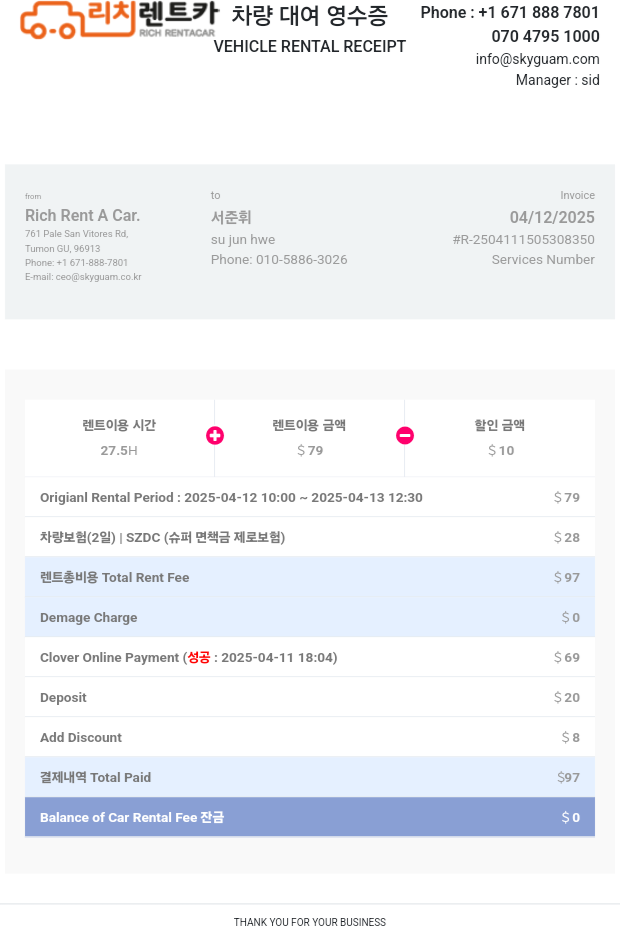Click the info@skyguam.com email address
Screen dimensions: 620x930
pos(537,59)
